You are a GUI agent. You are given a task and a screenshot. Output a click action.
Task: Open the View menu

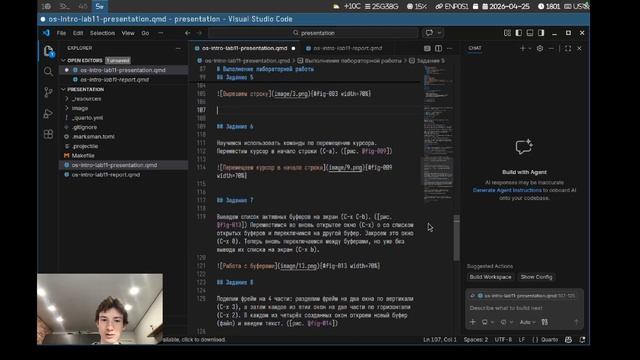tap(128, 33)
